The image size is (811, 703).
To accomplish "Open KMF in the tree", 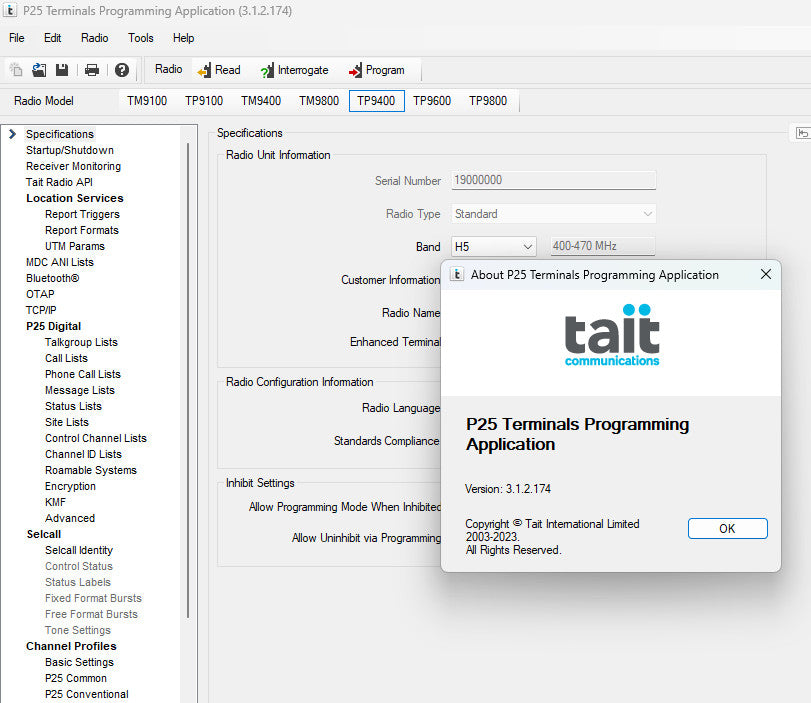I will 55,503.
